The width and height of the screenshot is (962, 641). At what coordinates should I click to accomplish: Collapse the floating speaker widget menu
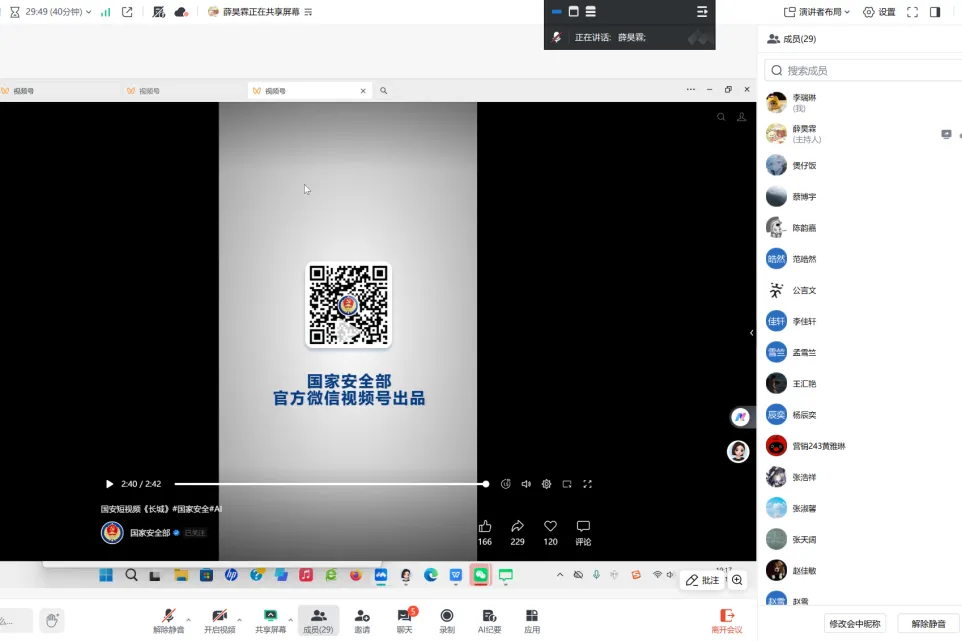(702, 11)
